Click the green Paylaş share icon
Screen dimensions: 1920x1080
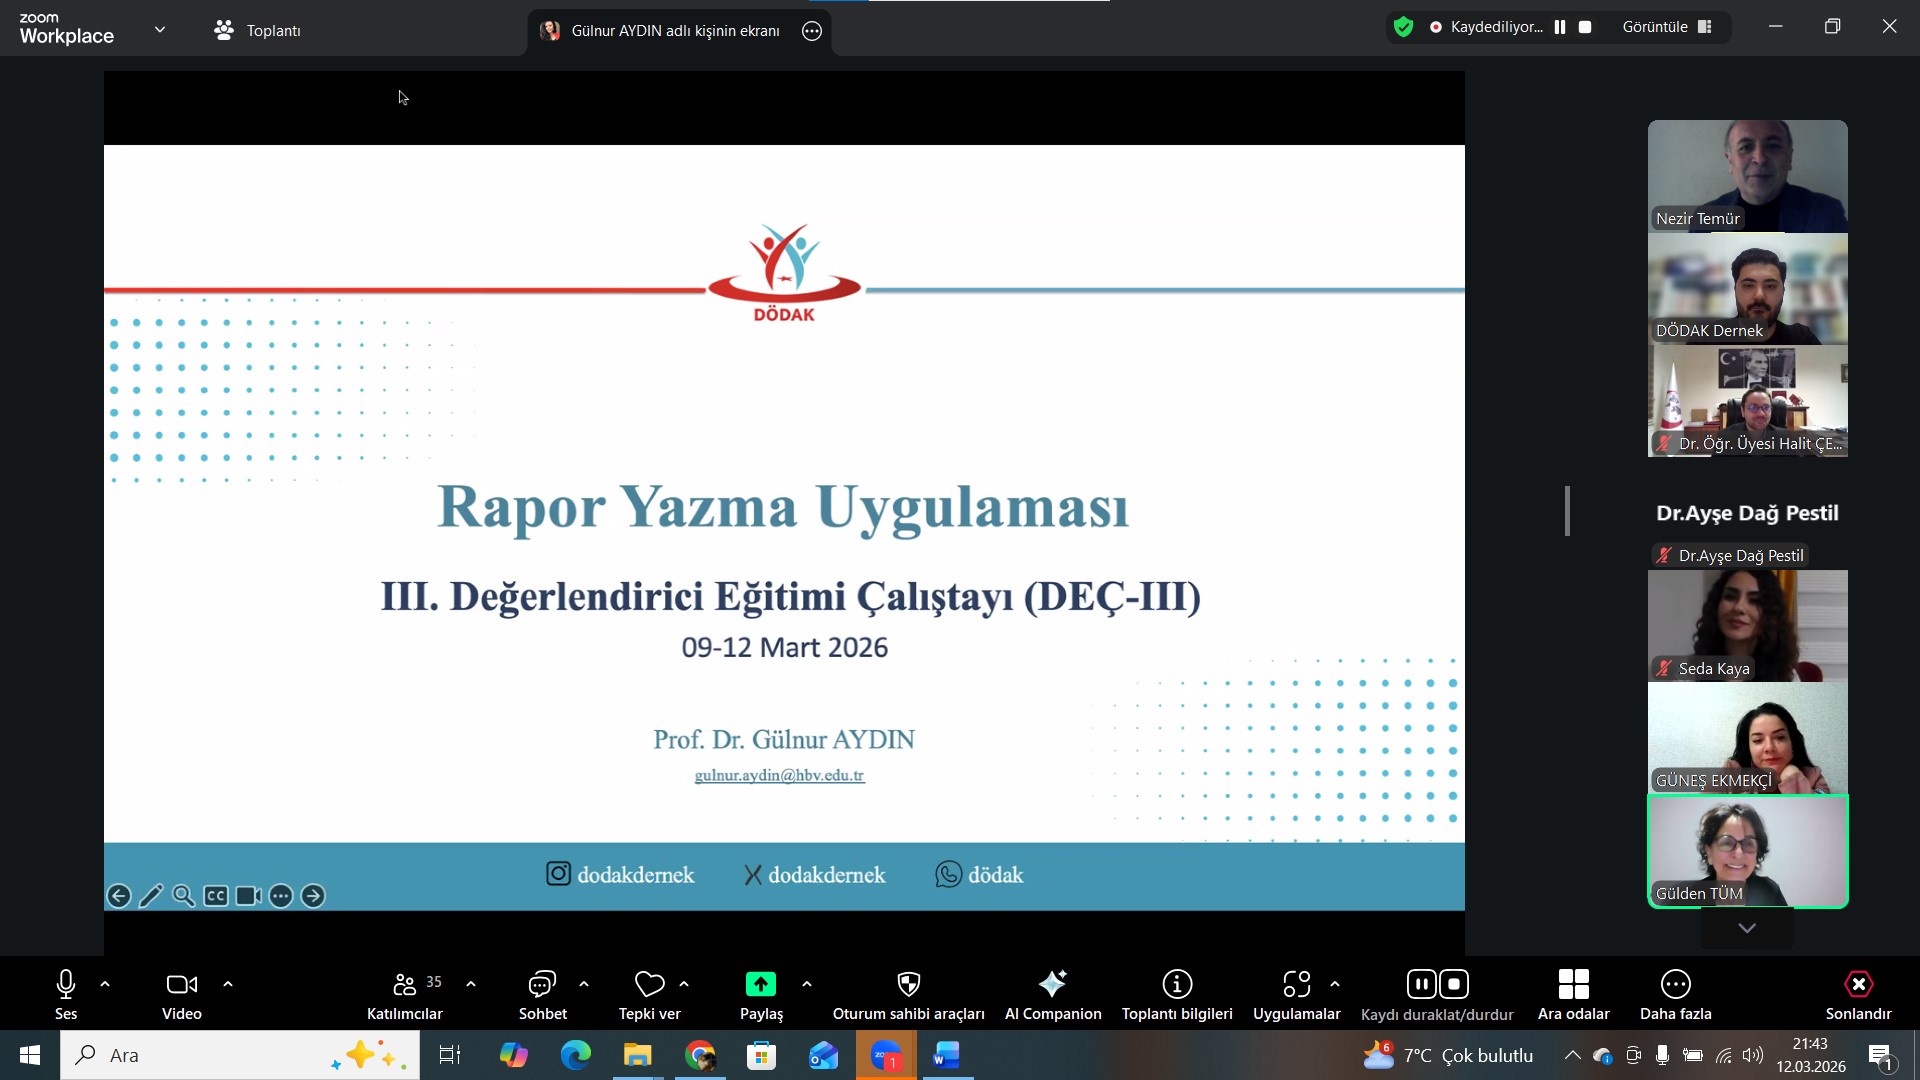click(760, 985)
